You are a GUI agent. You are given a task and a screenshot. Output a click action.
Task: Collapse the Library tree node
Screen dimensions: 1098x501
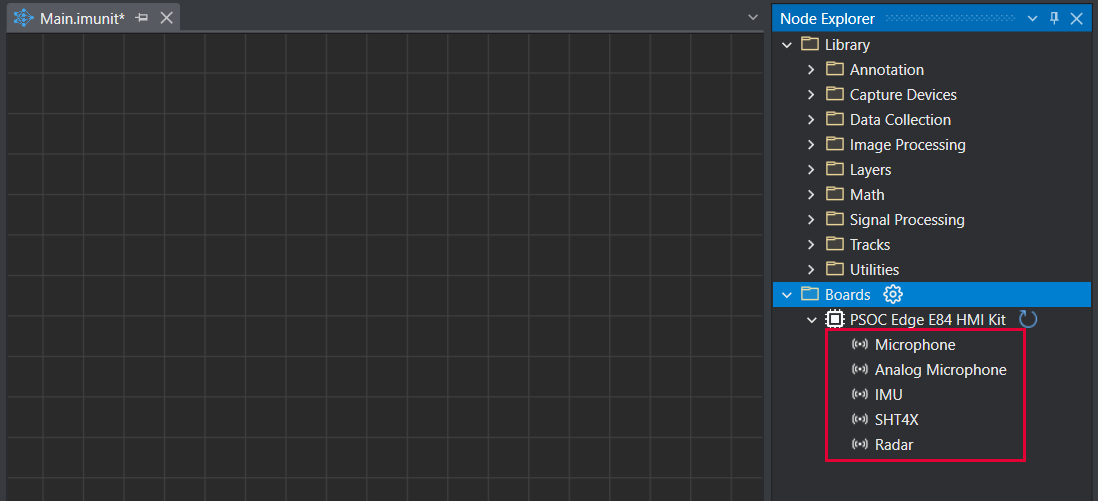pos(787,45)
